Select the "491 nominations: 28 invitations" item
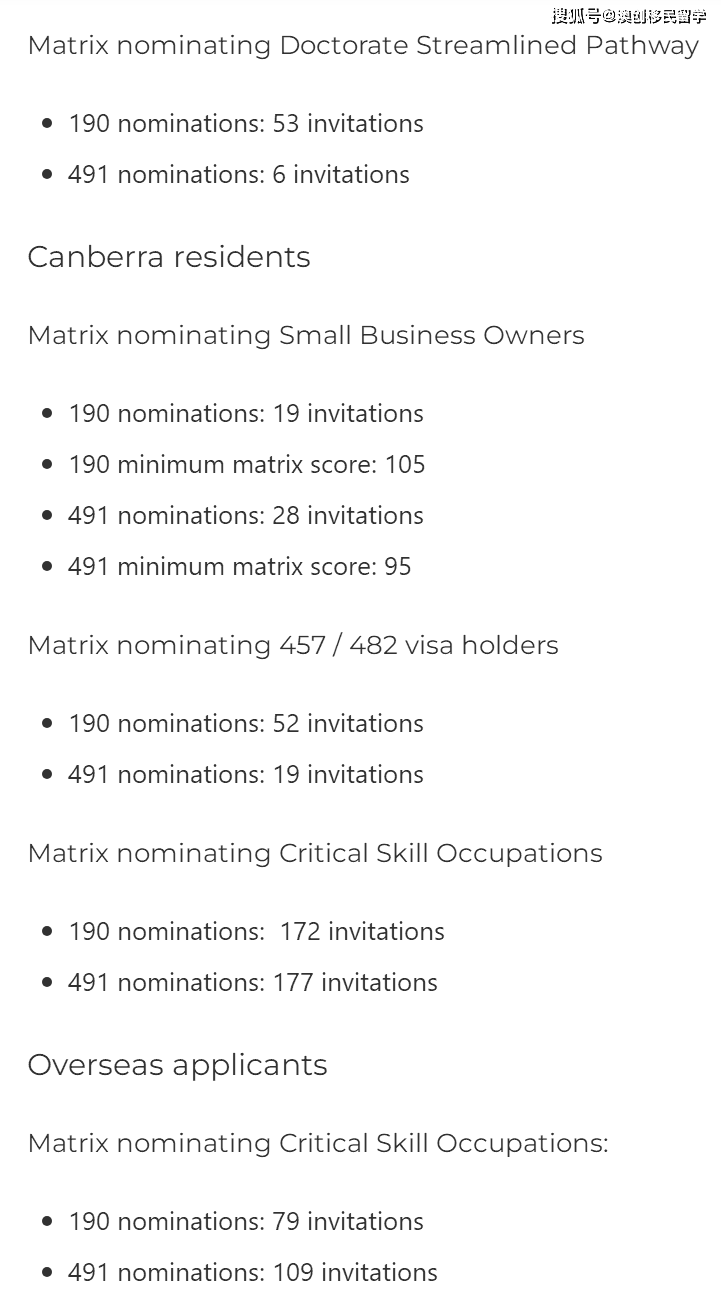Image resolution: width=721 pixels, height=1309 pixels. coord(246,516)
